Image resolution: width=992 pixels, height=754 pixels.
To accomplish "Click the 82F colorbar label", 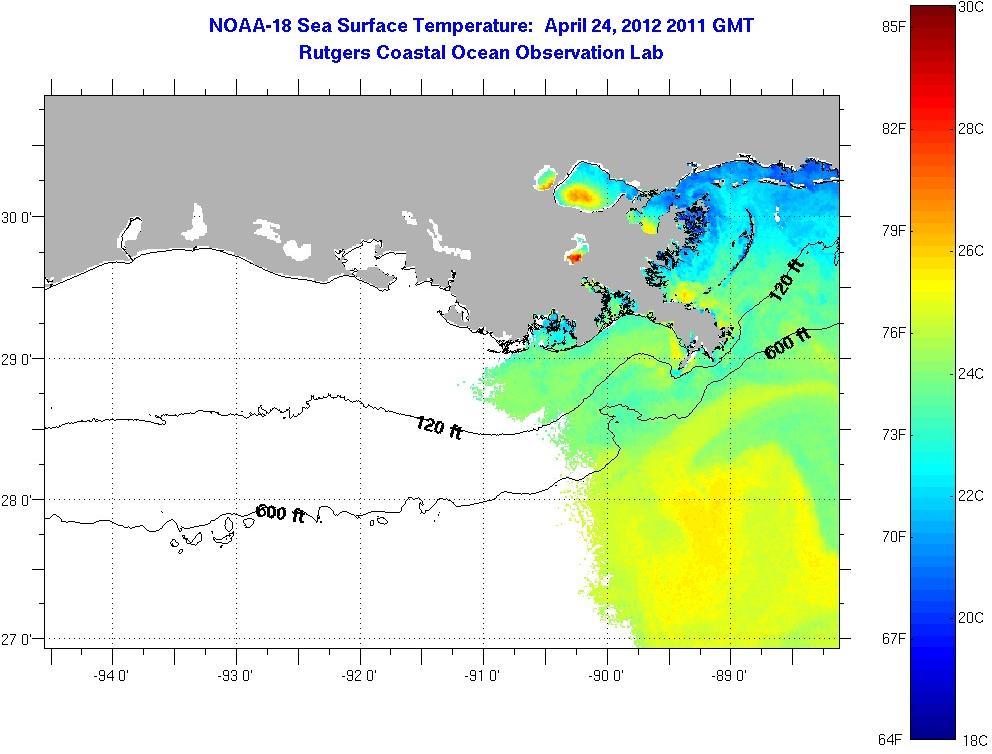I will click(893, 129).
